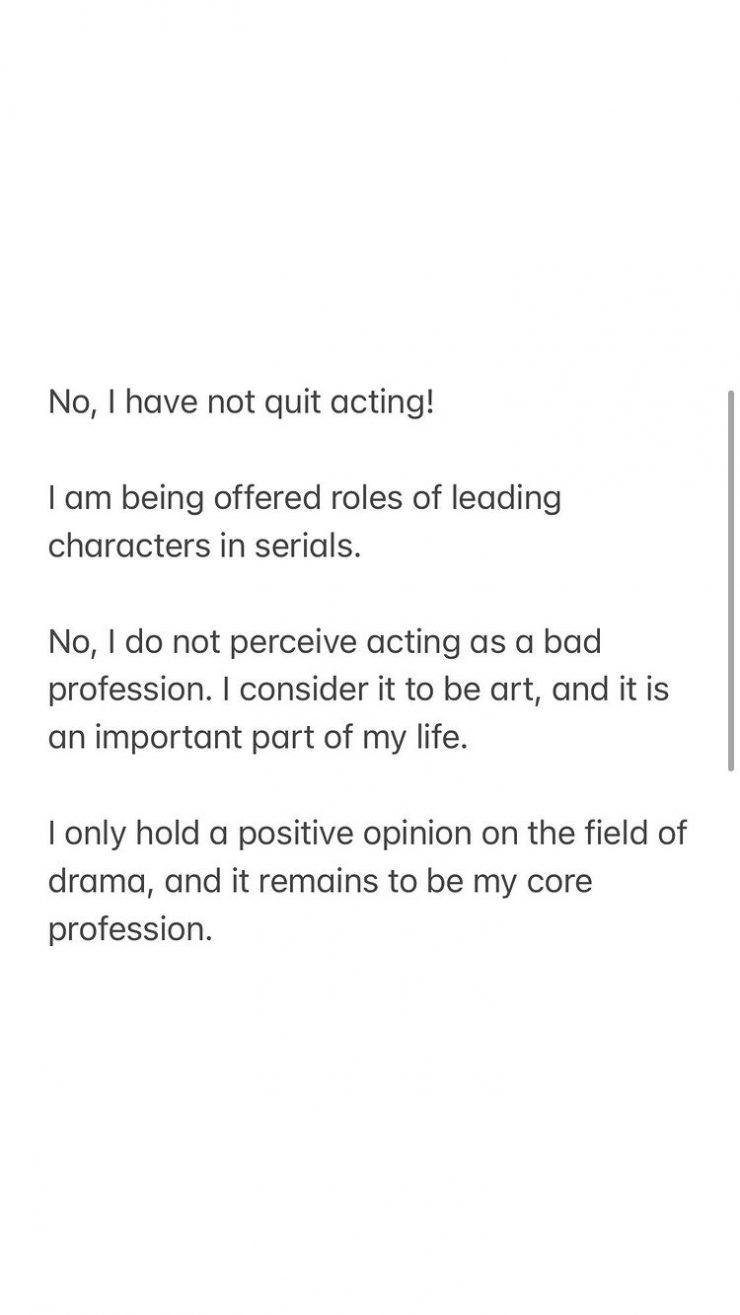
Task: Tap the line 'characters in serials.'
Action: 204,546
